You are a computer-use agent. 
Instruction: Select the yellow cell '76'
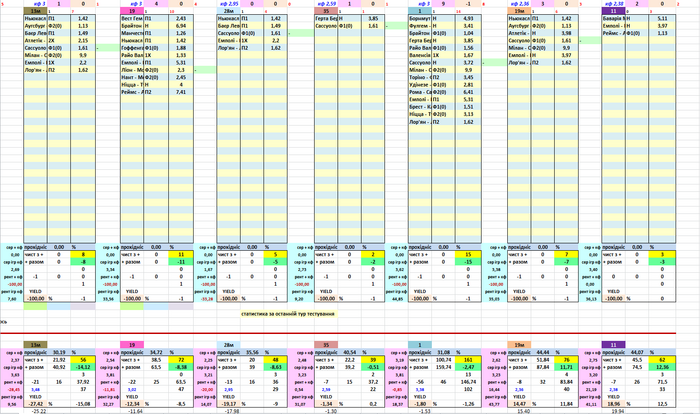(x=566, y=360)
